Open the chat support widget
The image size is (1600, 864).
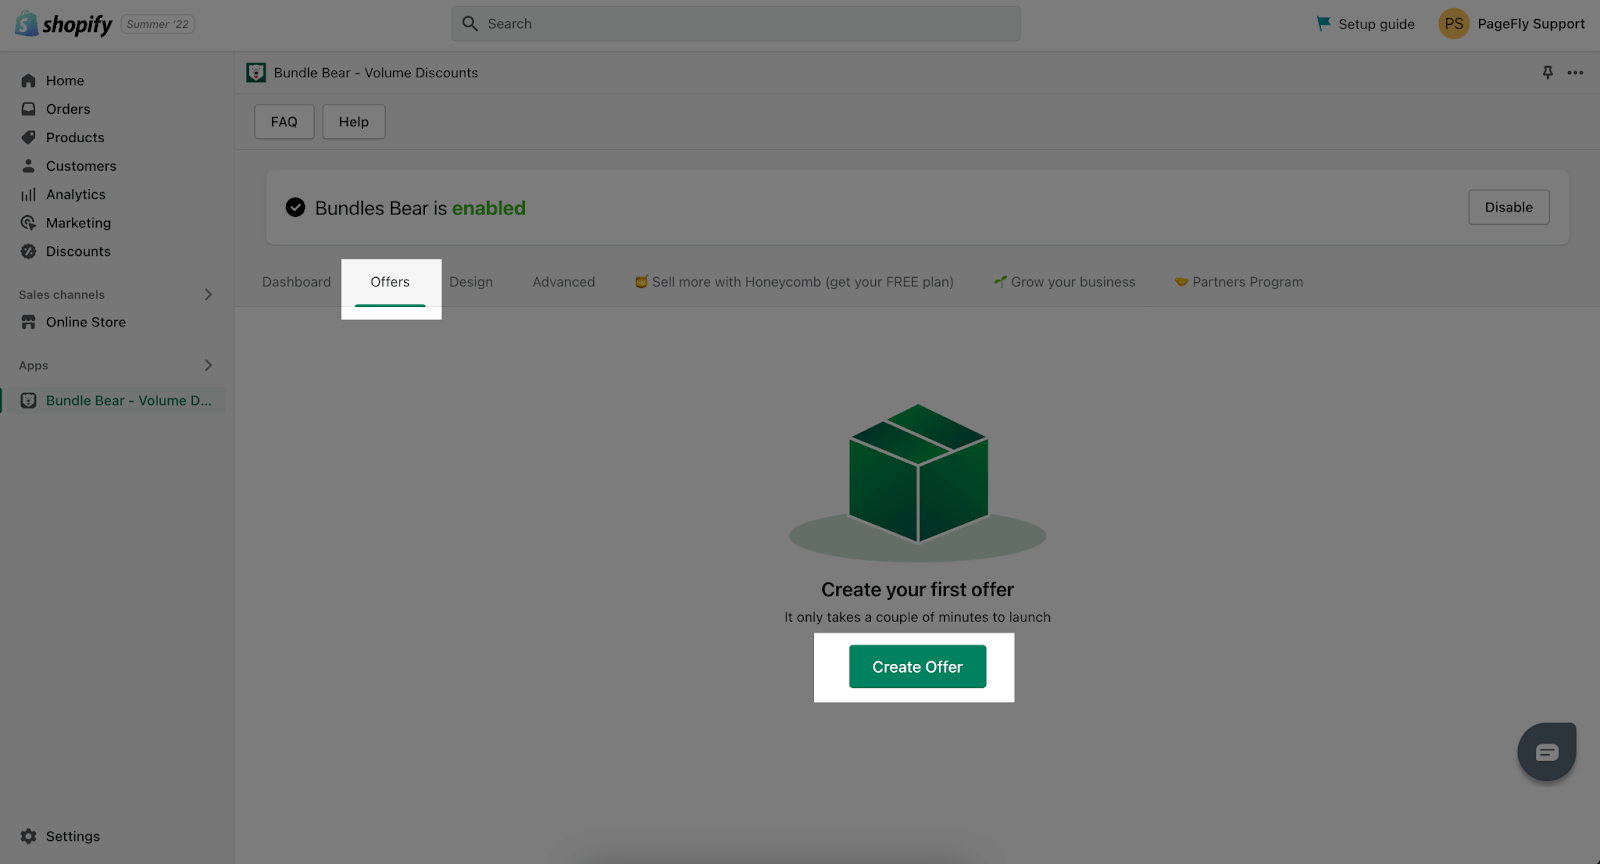1547,752
